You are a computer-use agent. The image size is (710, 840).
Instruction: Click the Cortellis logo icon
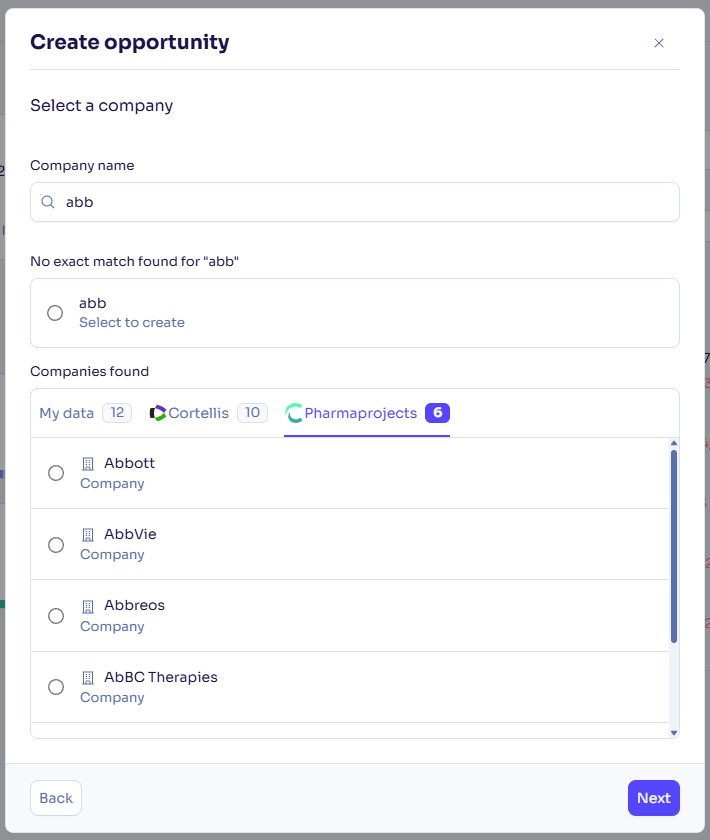(158, 413)
